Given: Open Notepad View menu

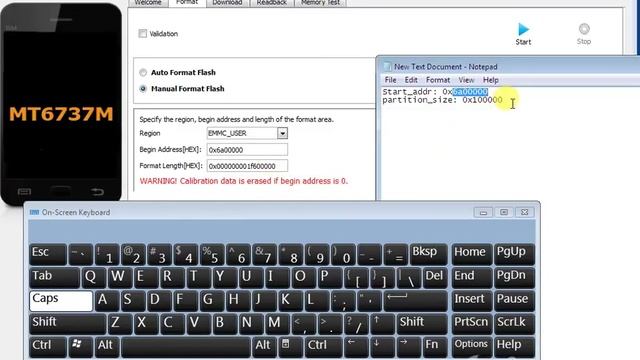Looking at the screenshot, I should (x=466, y=80).
